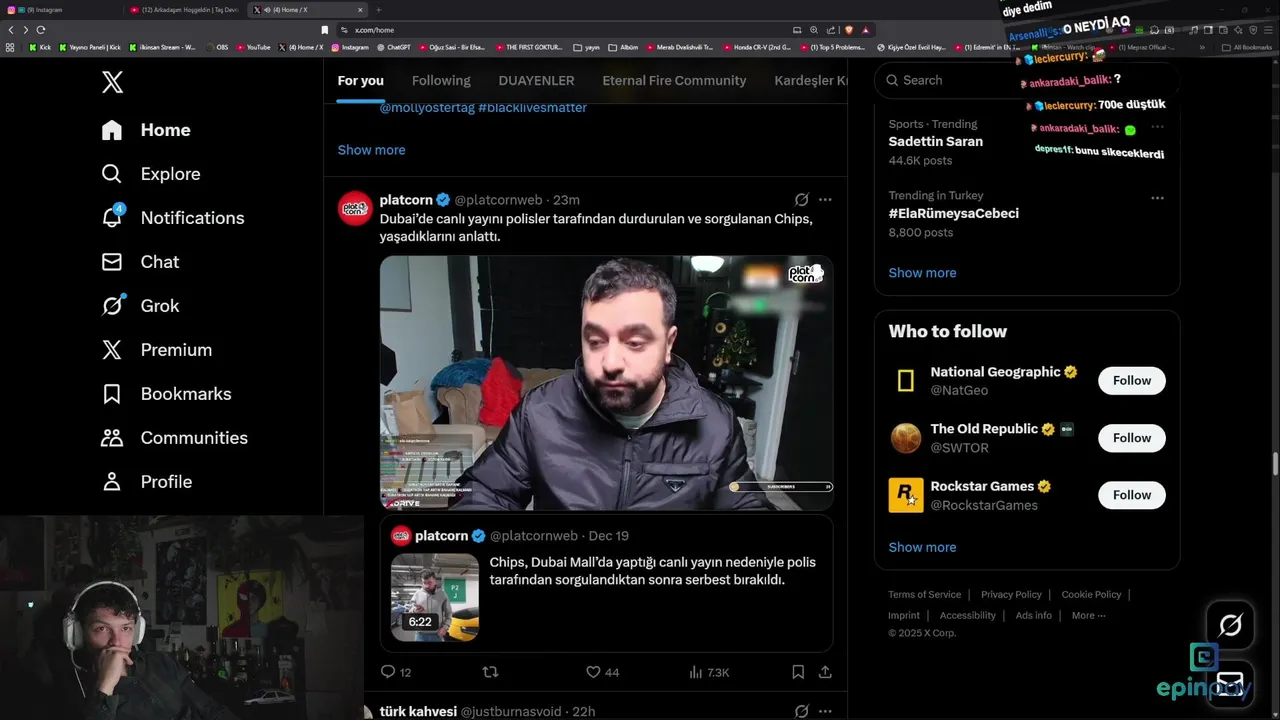The image size is (1280, 720).
Task: Open the Kick bookmark in bookmarks bar
Action: pos(39,47)
